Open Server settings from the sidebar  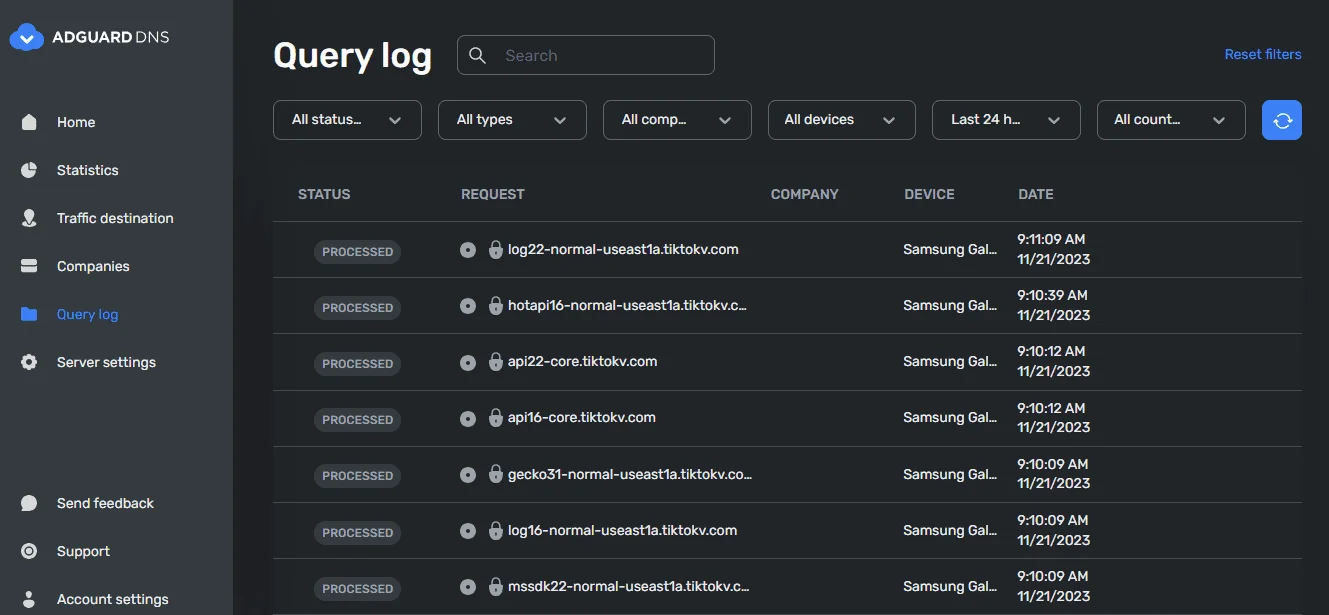tap(106, 362)
